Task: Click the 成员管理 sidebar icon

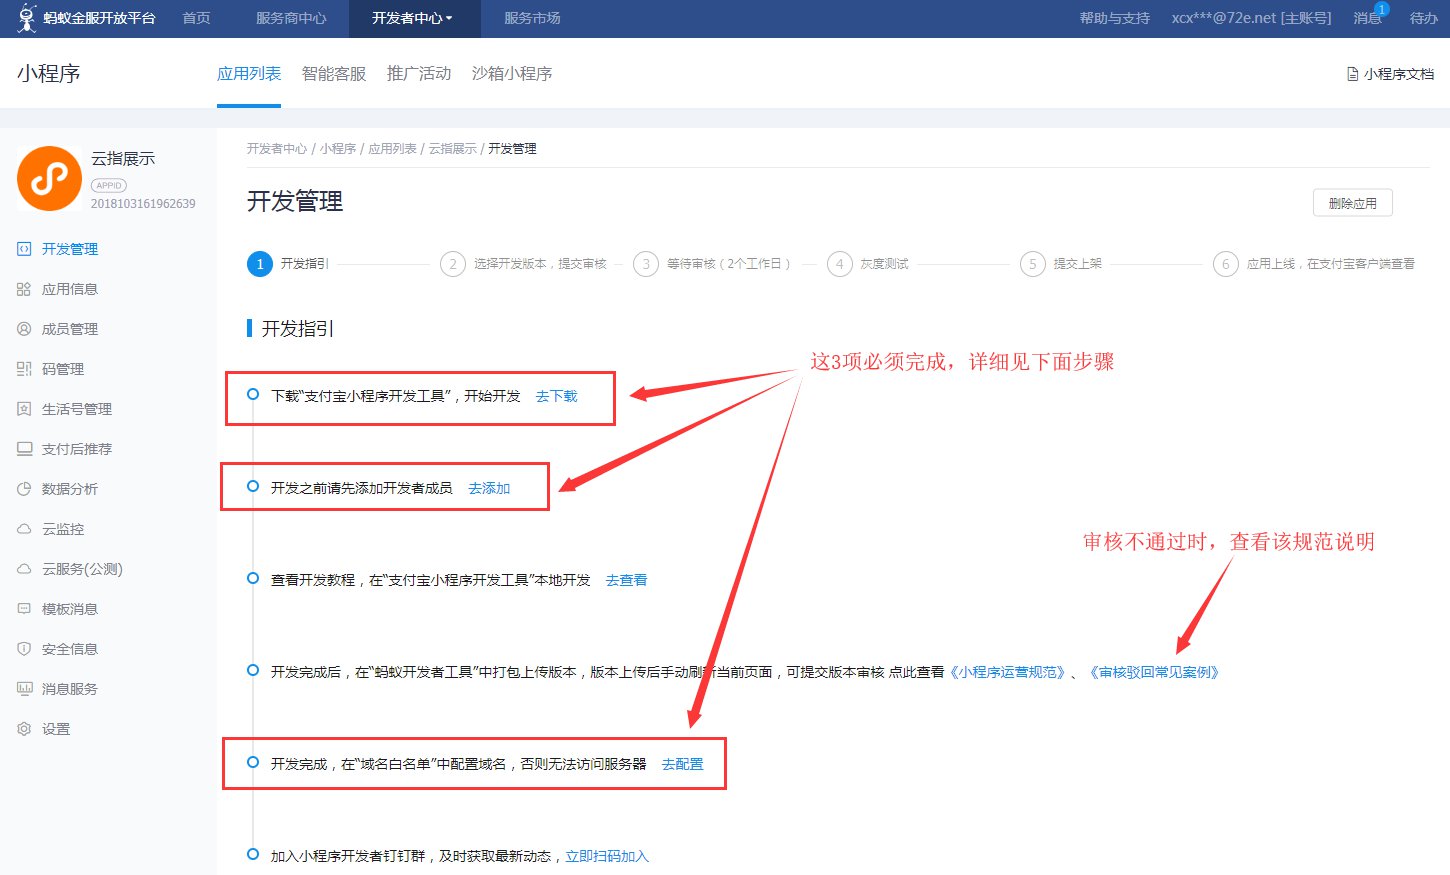Action: [24, 329]
